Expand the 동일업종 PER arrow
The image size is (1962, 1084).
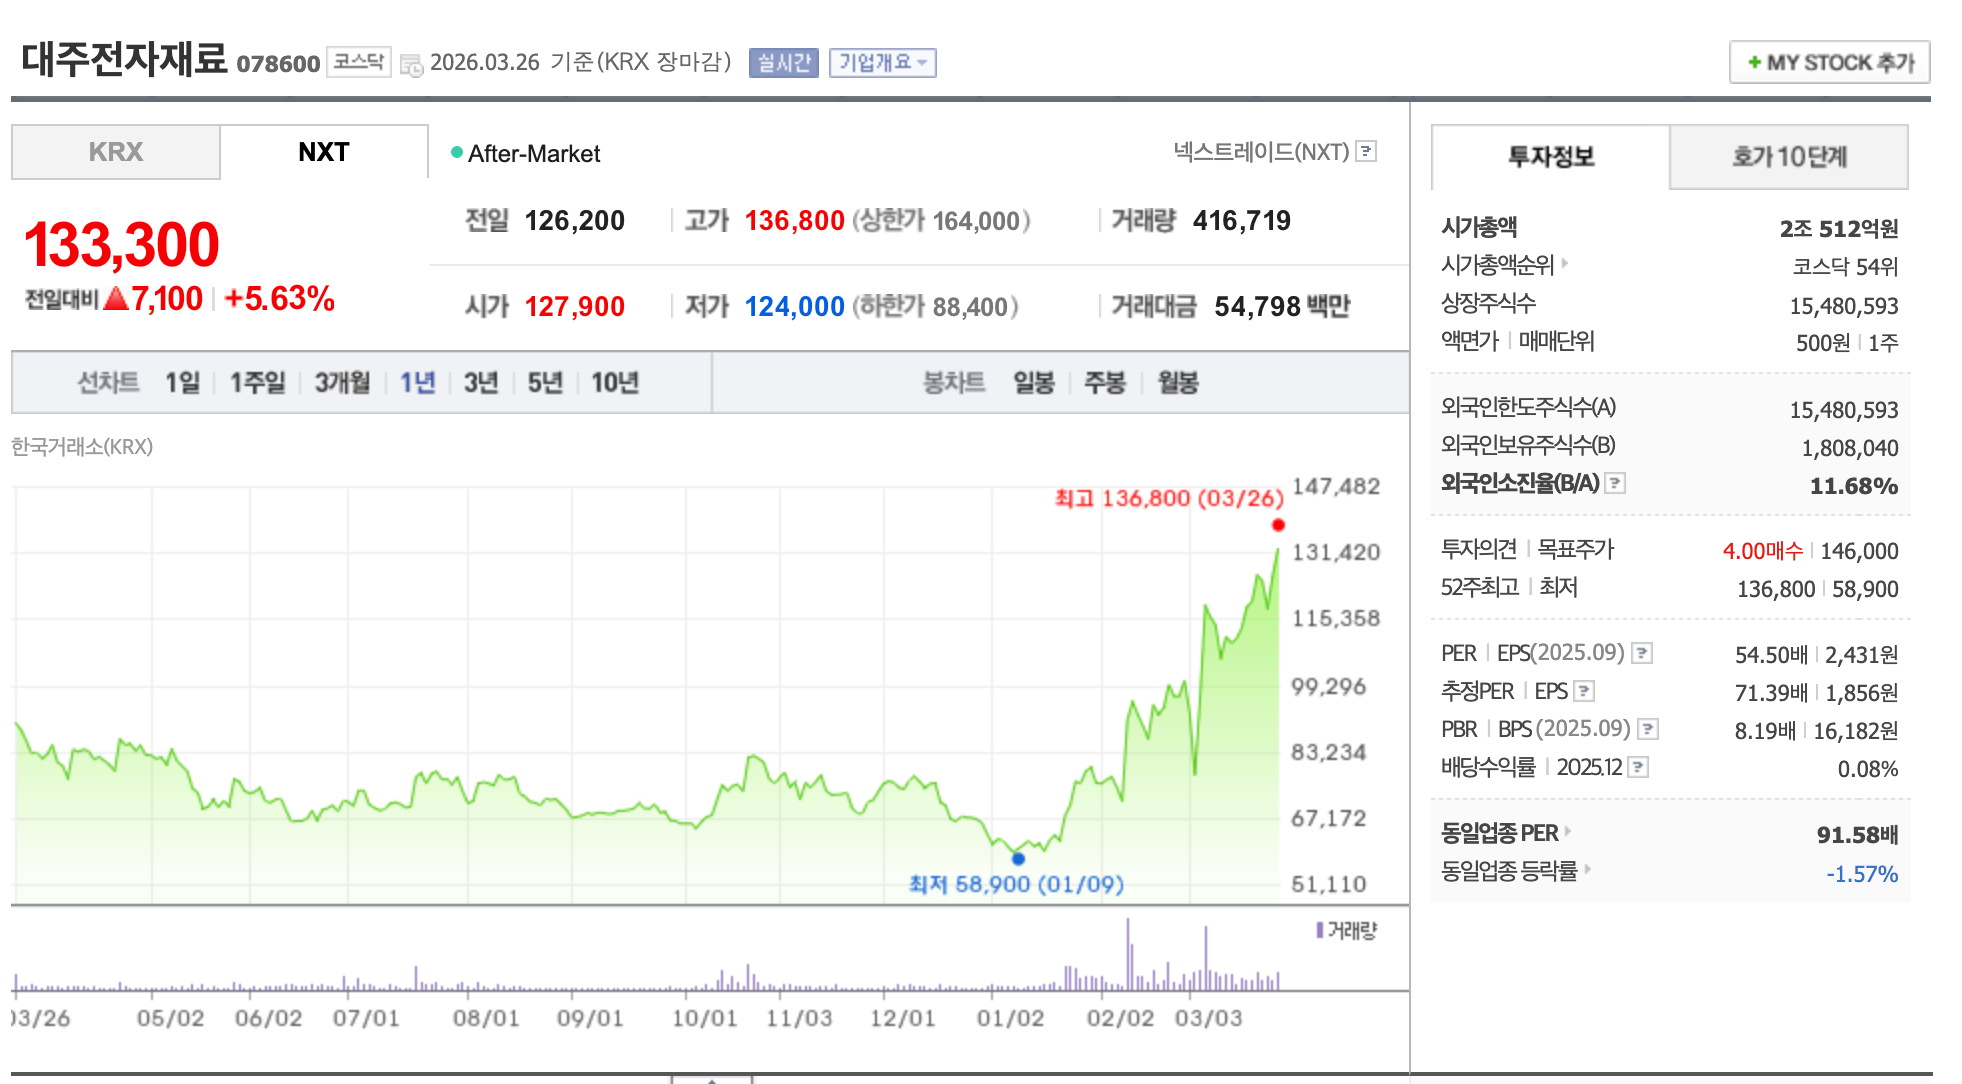point(1568,831)
